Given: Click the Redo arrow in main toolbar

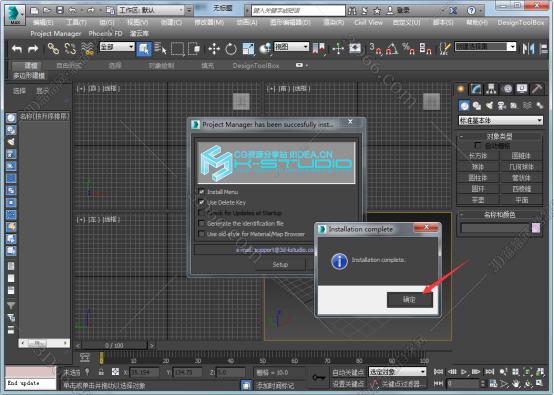Looking at the screenshot, I should 33,48.
